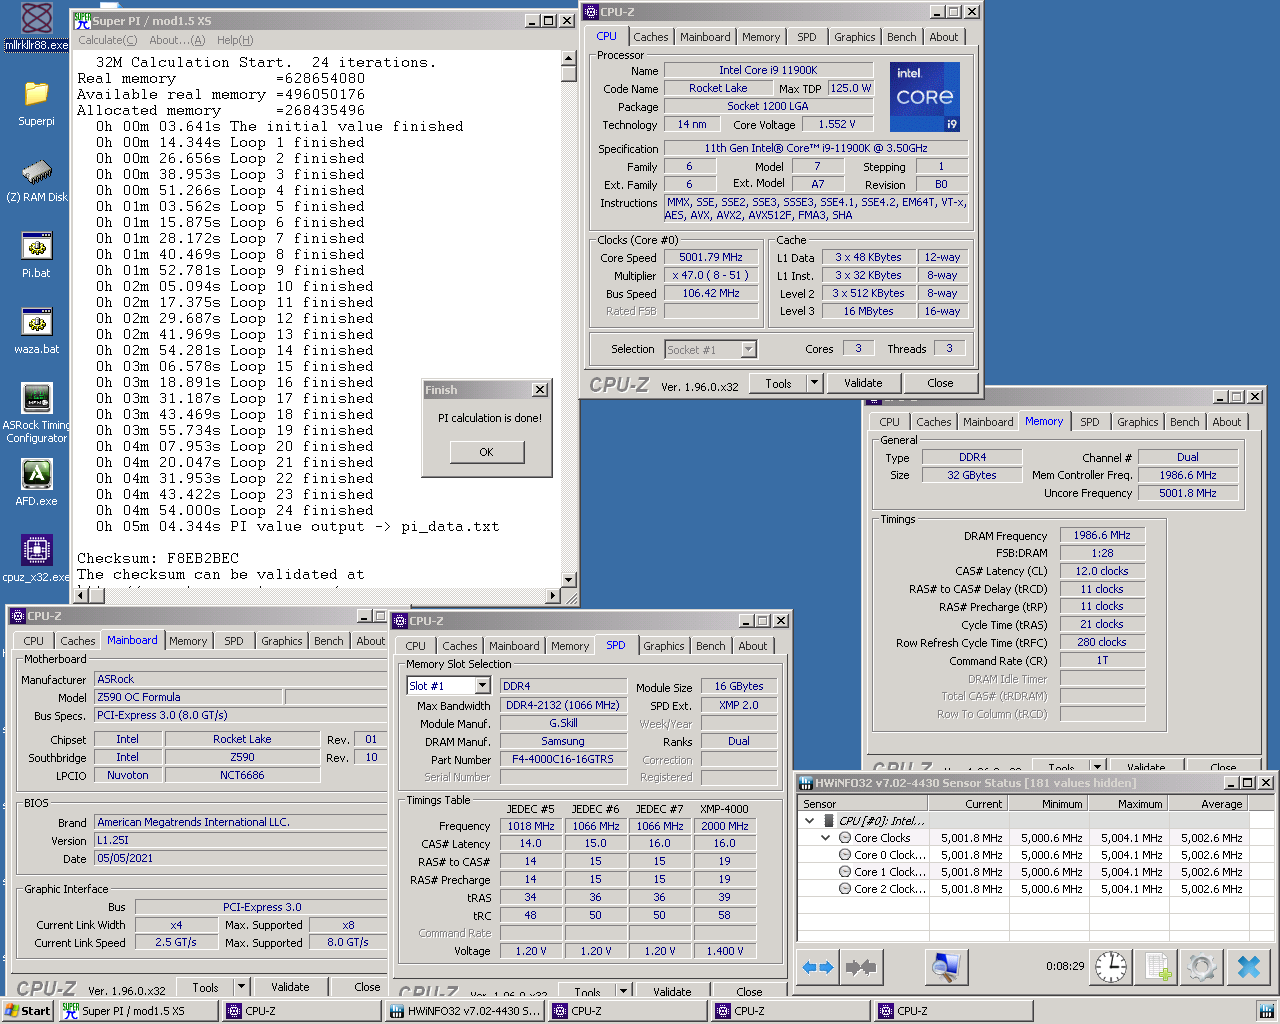
Task: Select the waza.bat batch file icon
Action: click(37, 331)
